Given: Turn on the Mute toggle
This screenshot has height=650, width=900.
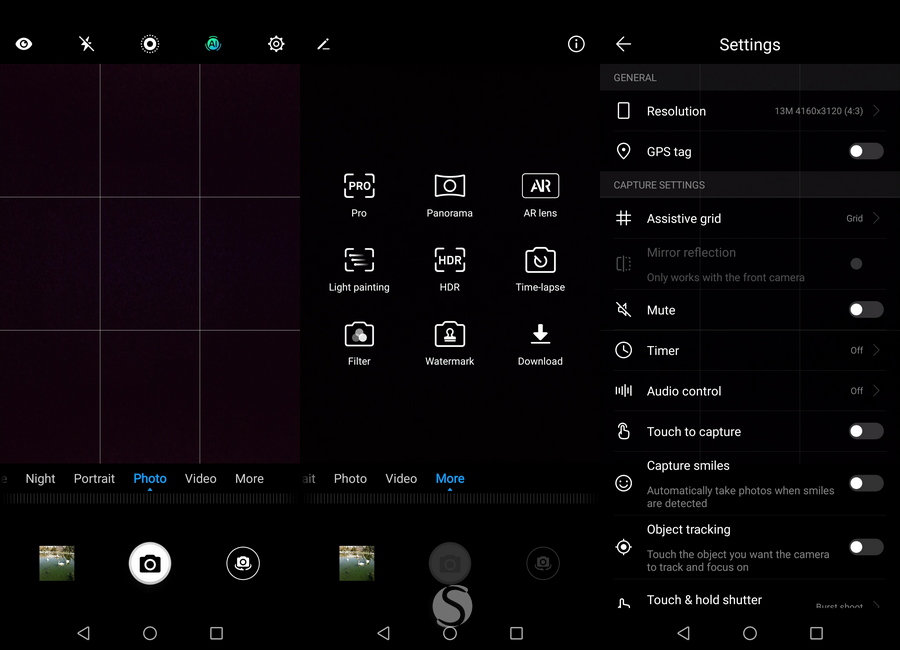Looking at the screenshot, I should [x=865, y=310].
